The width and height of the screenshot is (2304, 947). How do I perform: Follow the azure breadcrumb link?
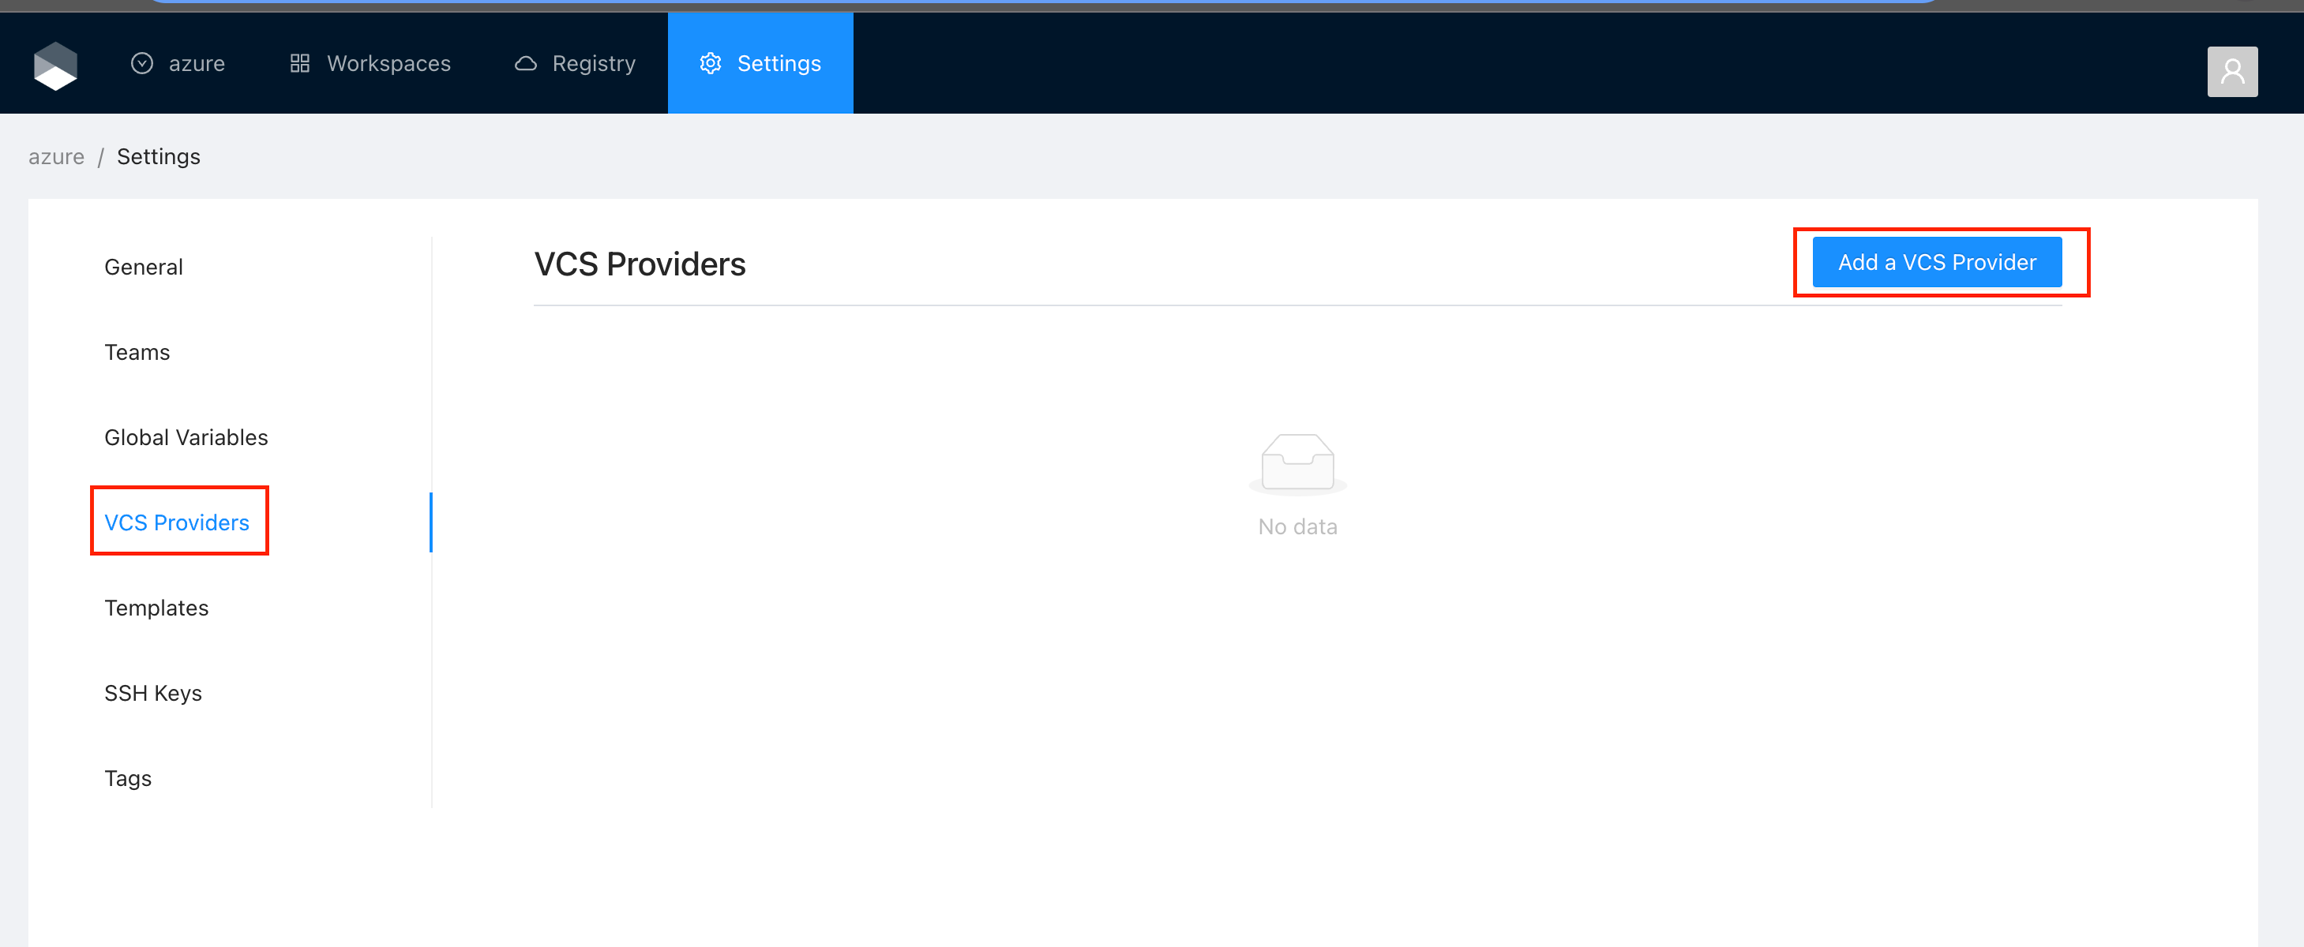pos(56,157)
